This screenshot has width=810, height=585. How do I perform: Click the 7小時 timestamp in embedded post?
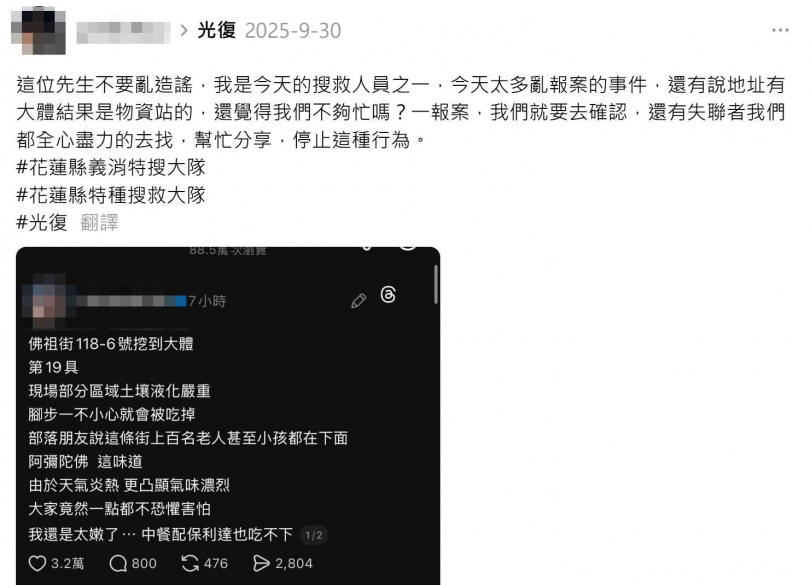tap(207, 301)
